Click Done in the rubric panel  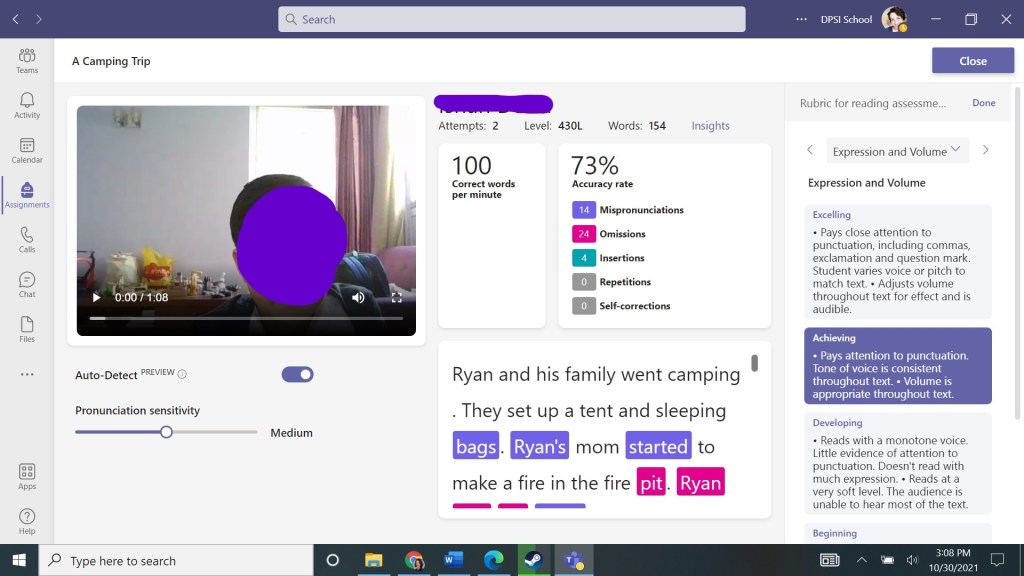[x=983, y=103]
